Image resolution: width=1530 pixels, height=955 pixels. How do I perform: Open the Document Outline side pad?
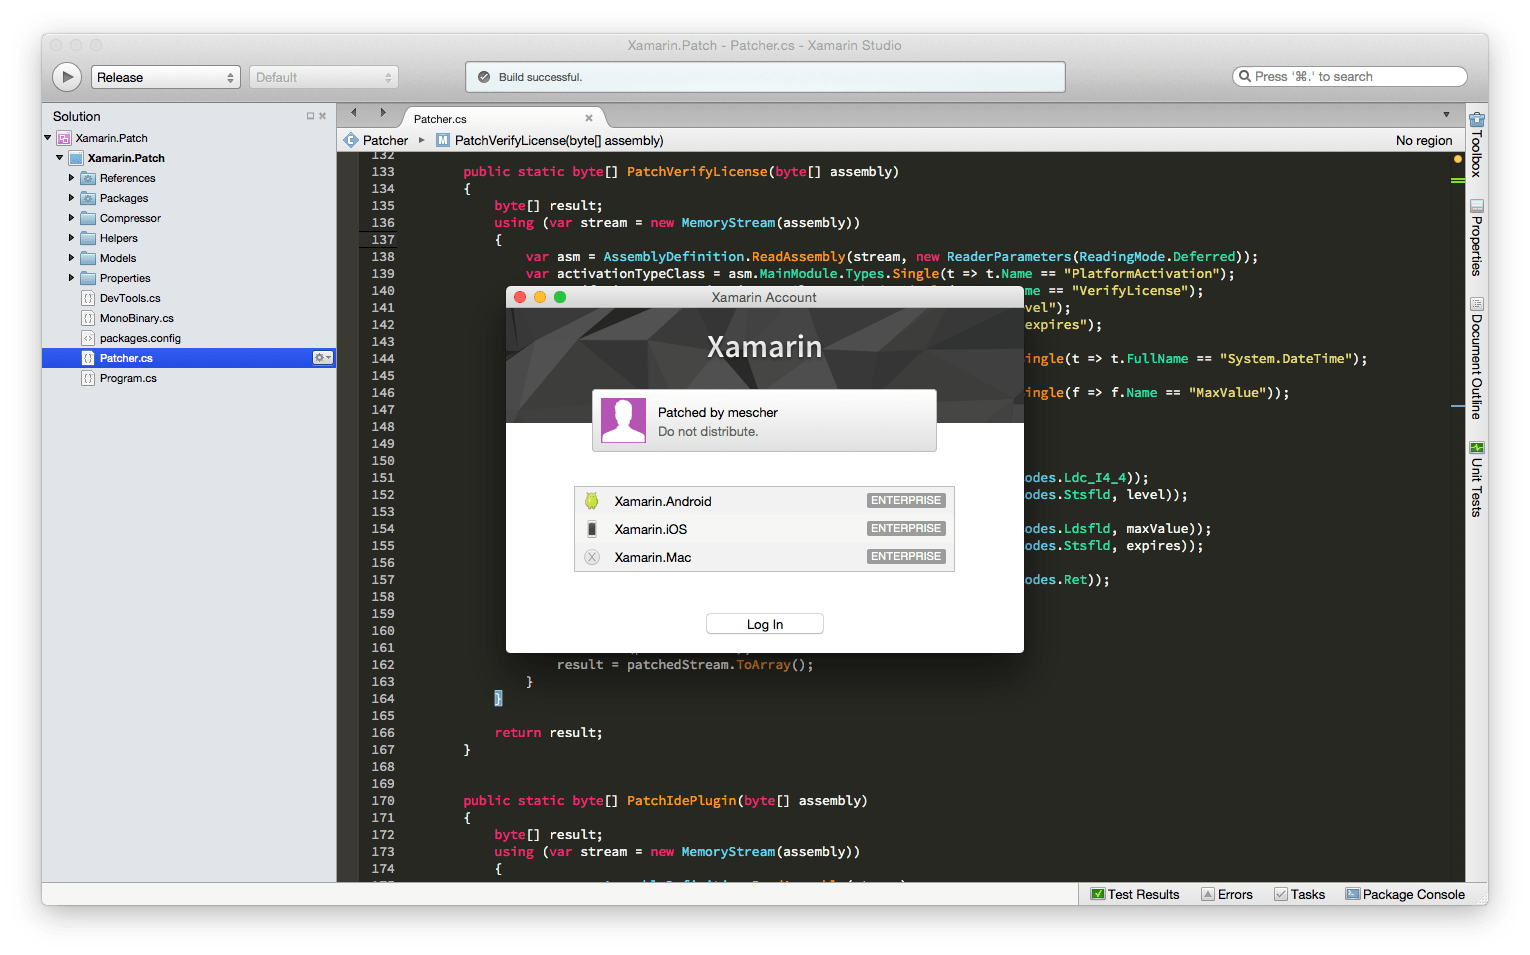(1476, 358)
